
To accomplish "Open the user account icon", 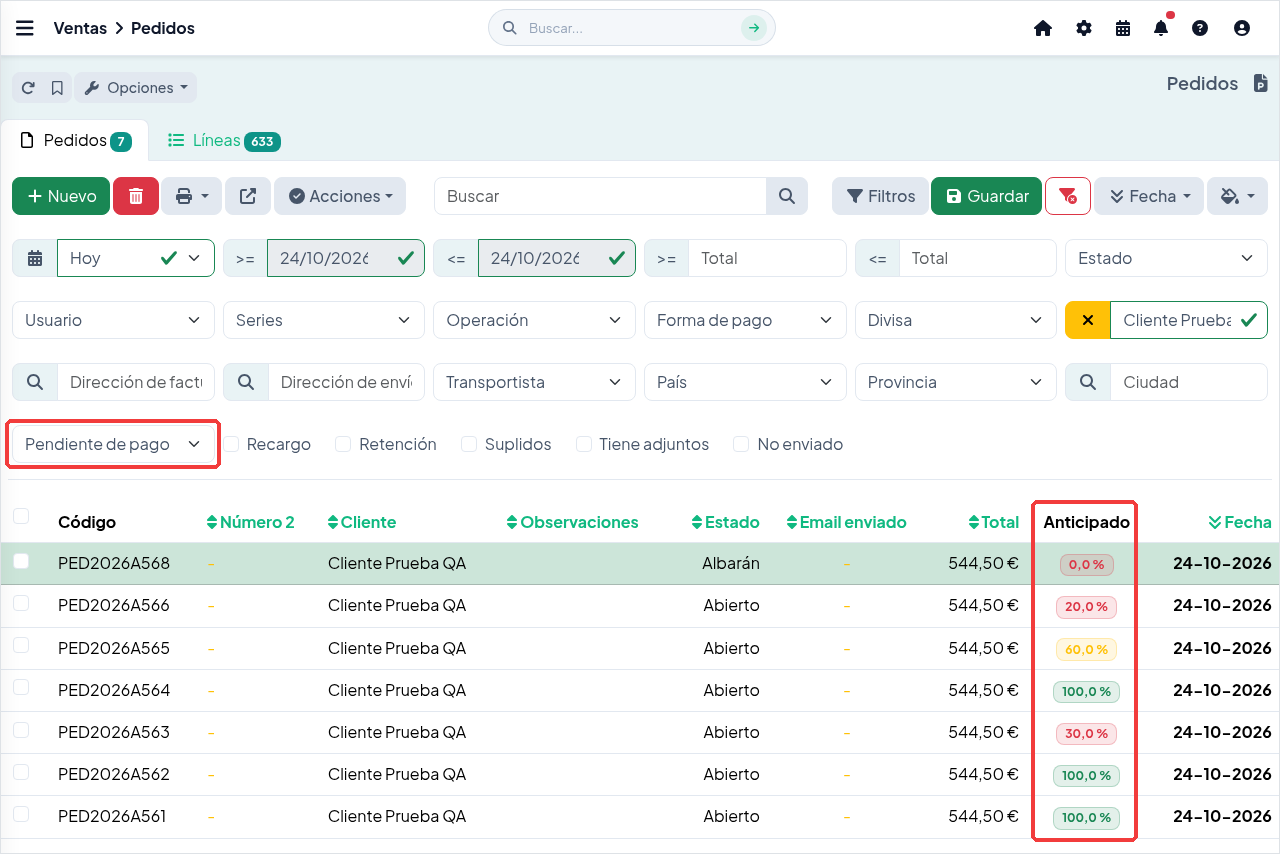I will click(x=1242, y=28).
